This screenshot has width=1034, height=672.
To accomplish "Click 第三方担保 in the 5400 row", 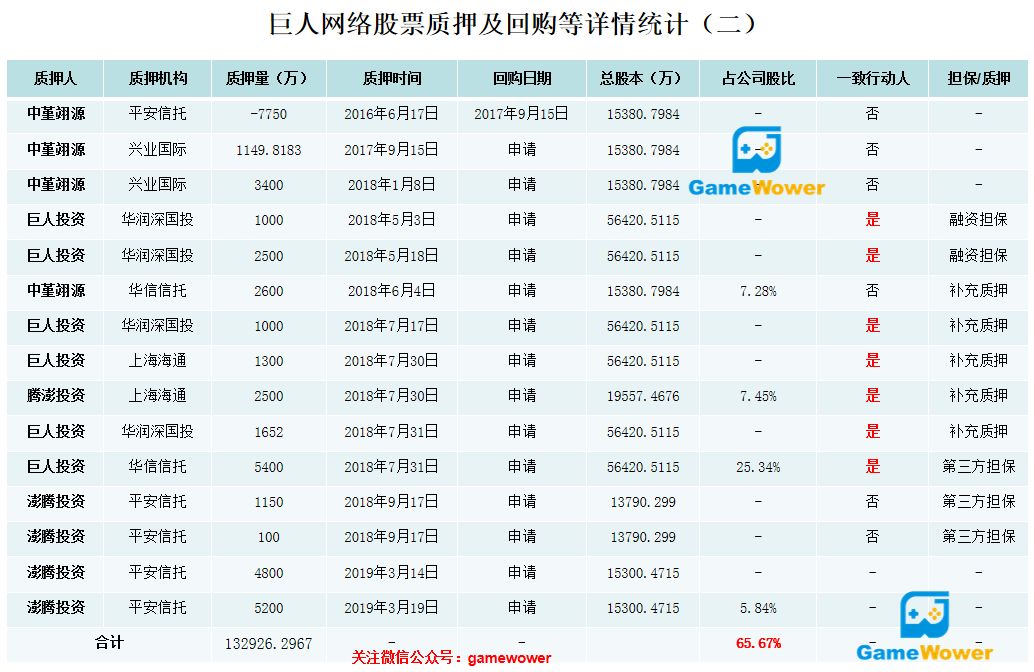I will (x=979, y=467).
